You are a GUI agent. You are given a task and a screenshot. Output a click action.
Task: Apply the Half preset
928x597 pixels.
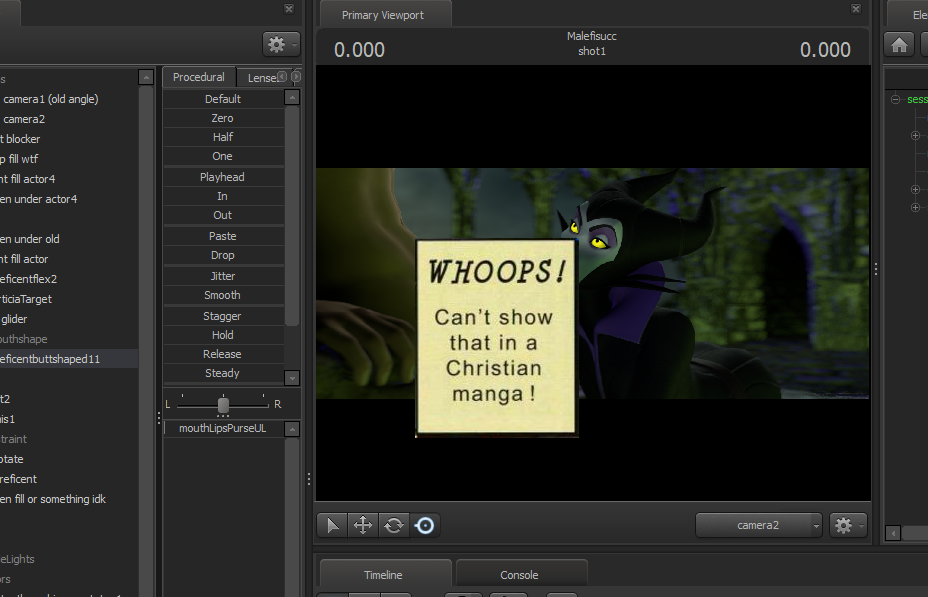tap(223, 137)
